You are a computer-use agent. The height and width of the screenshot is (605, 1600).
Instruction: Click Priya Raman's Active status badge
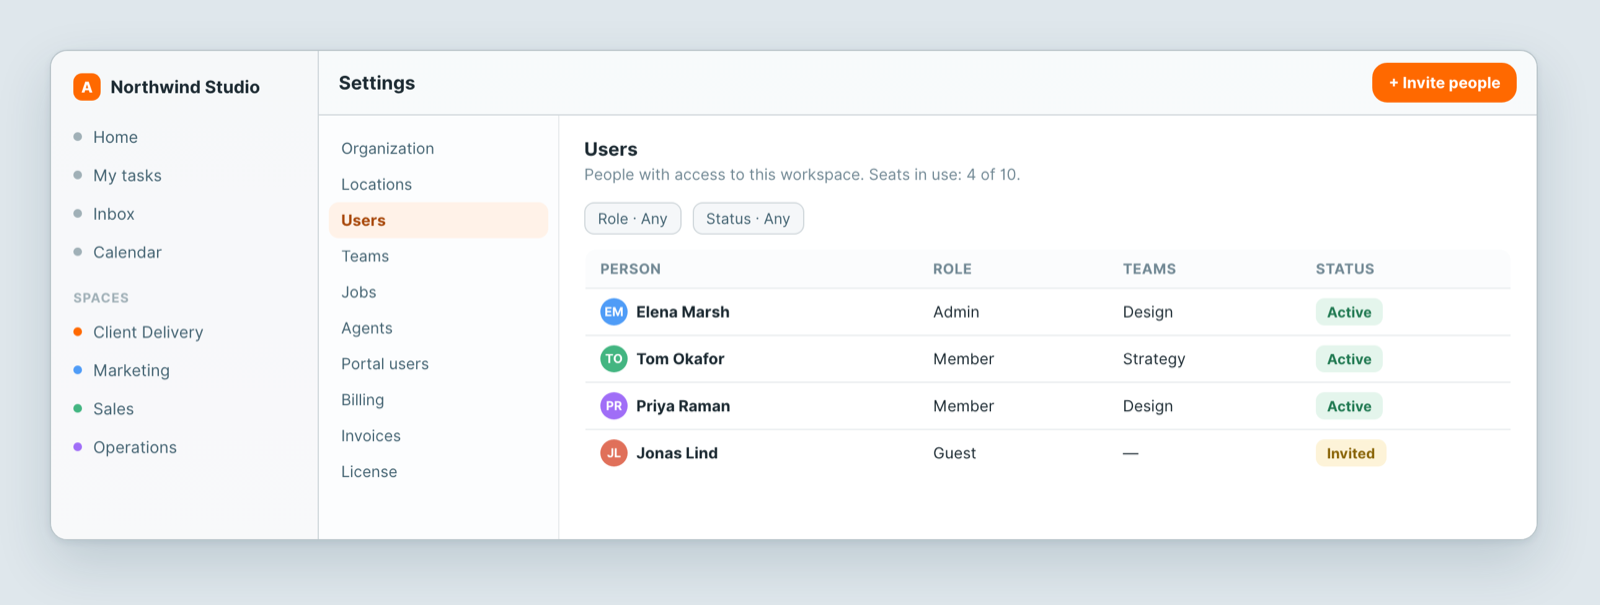(1349, 406)
